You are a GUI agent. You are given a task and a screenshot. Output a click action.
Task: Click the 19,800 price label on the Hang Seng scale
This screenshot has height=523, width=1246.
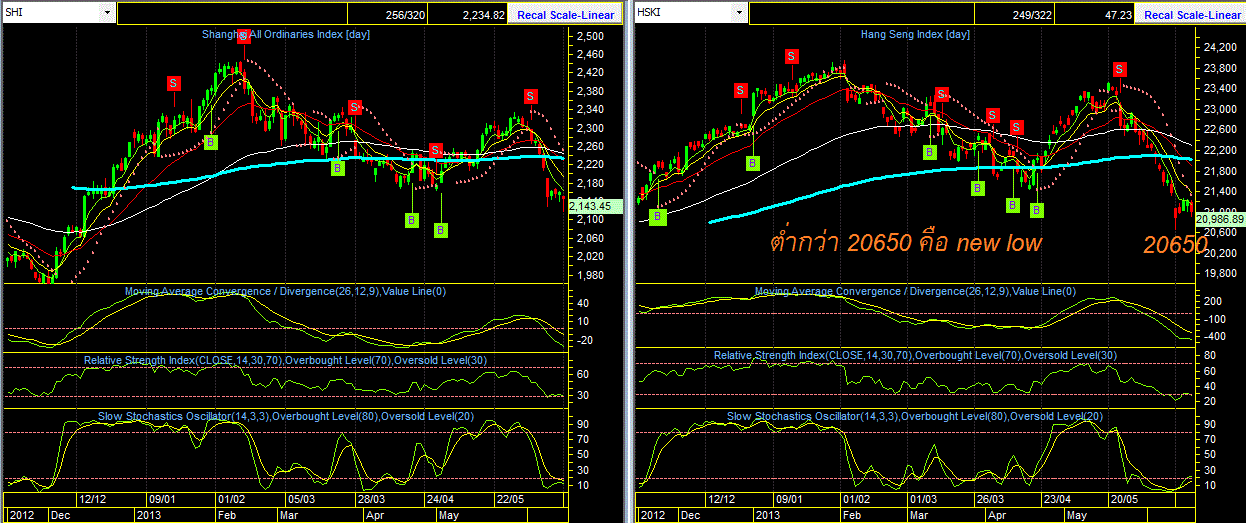pyautogui.click(x=1219, y=271)
